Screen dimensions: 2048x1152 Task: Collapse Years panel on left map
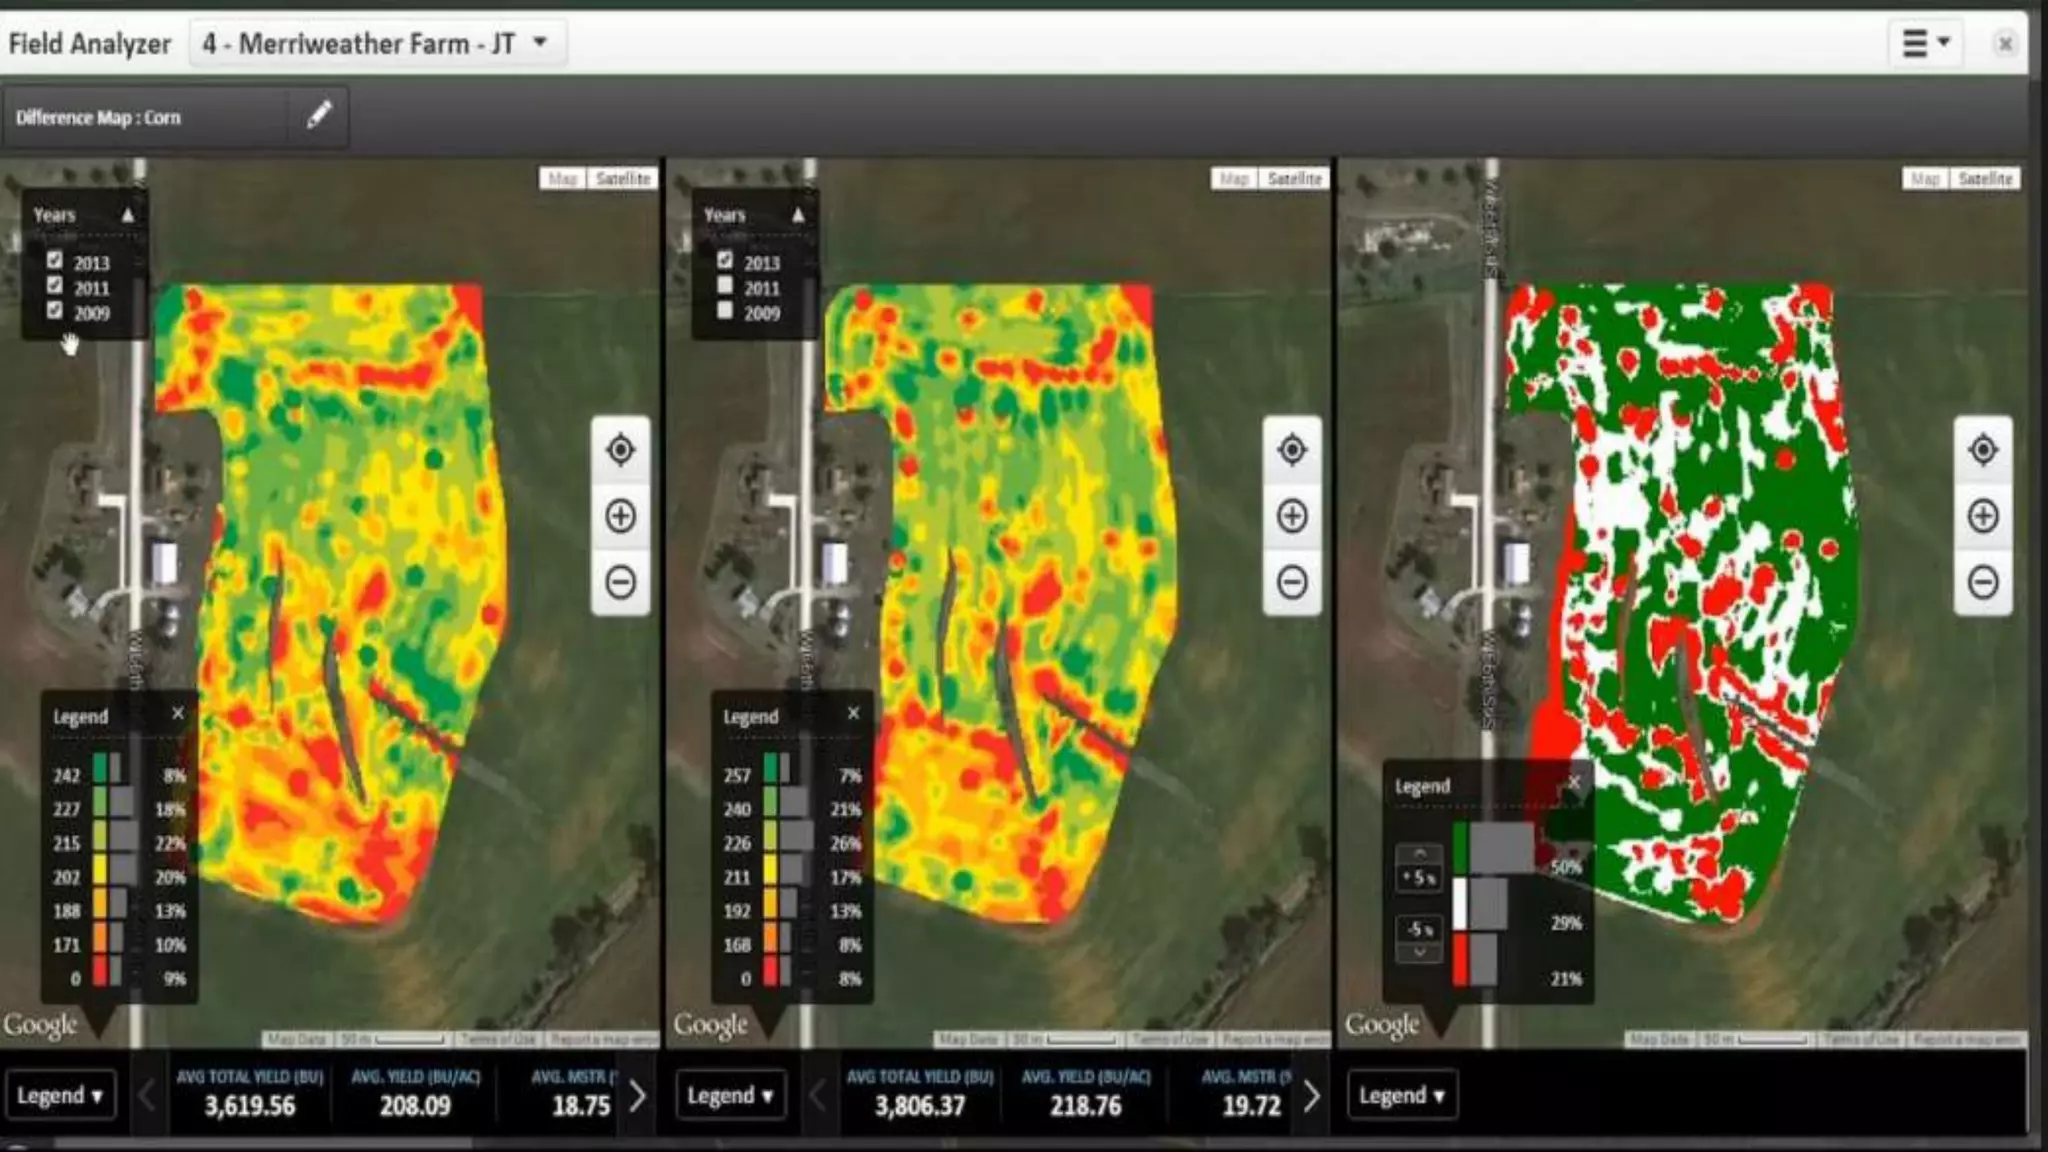point(128,215)
